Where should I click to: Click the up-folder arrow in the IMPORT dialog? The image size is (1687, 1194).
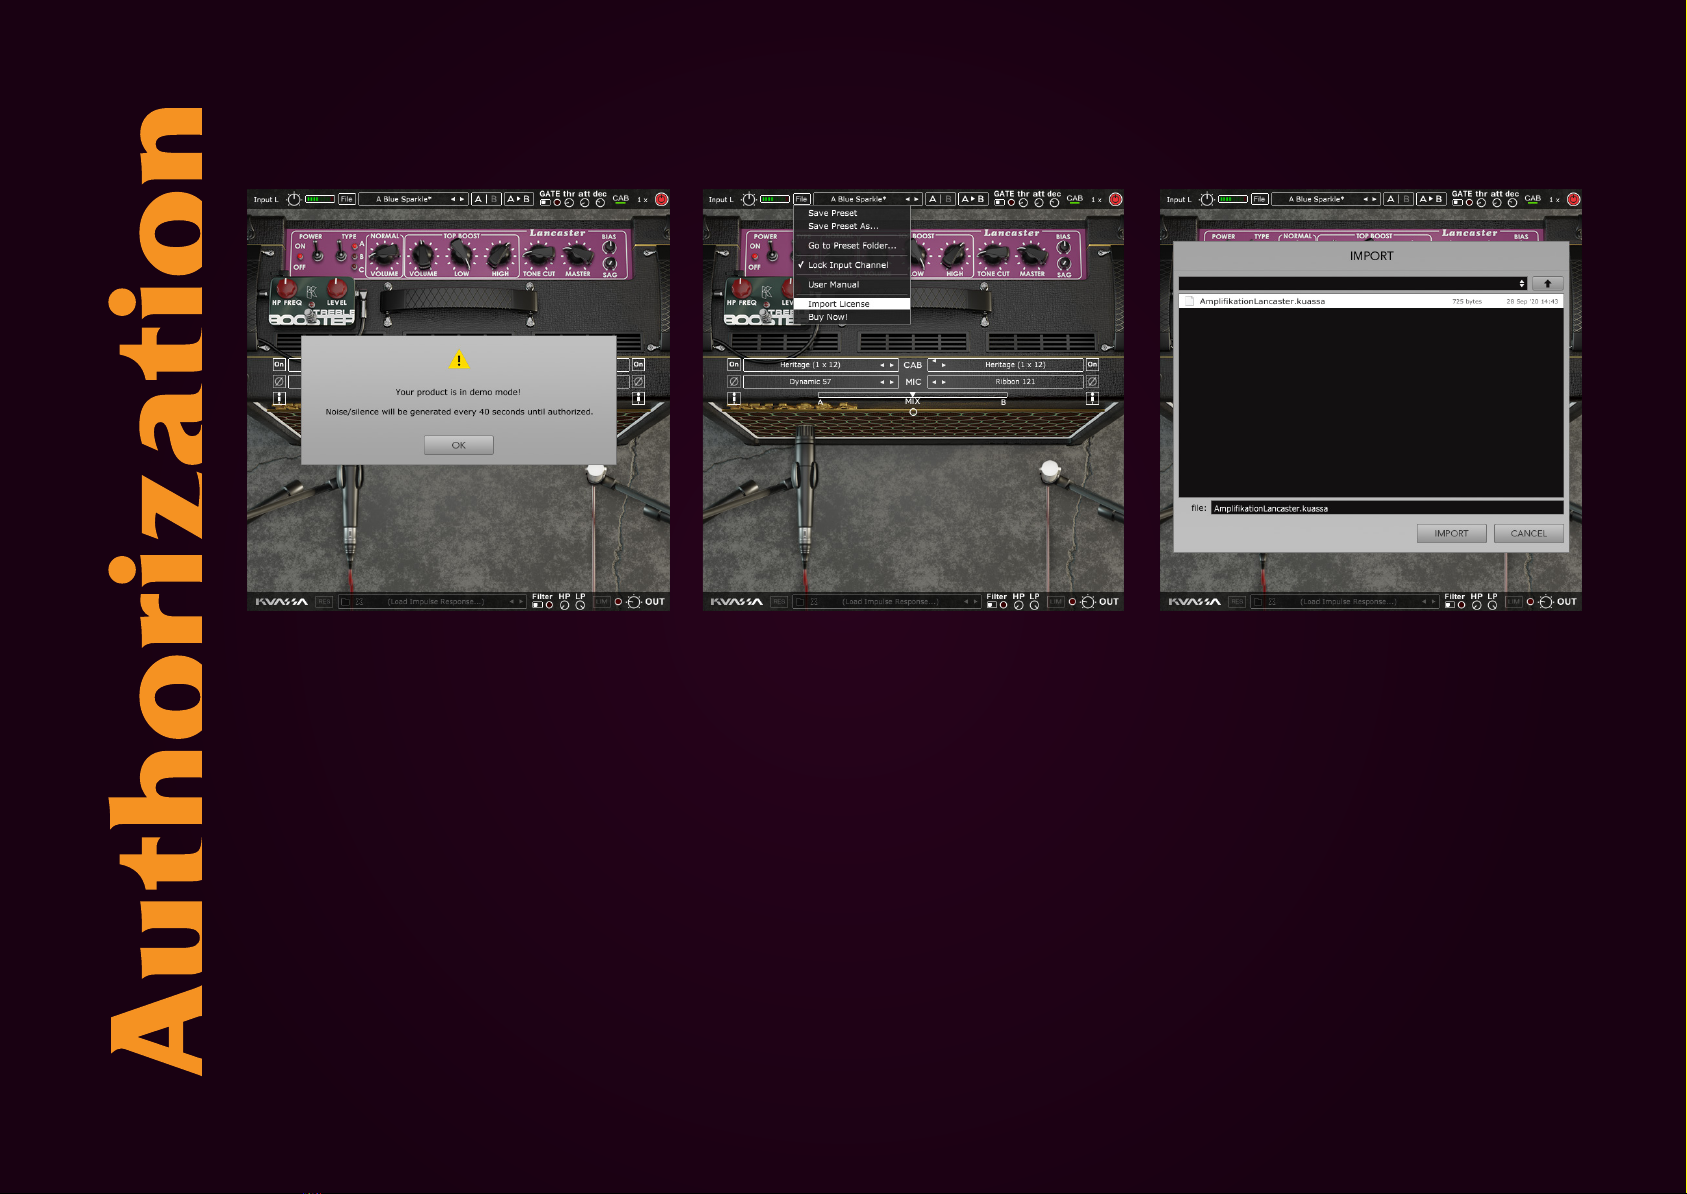tap(1547, 283)
